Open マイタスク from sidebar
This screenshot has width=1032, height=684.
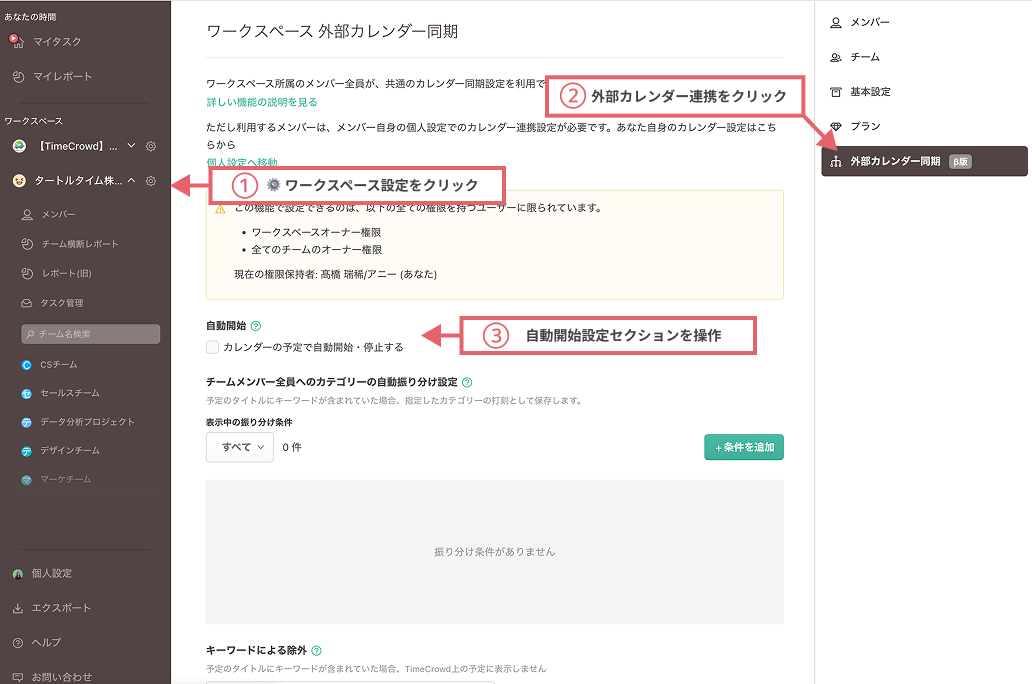57,42
